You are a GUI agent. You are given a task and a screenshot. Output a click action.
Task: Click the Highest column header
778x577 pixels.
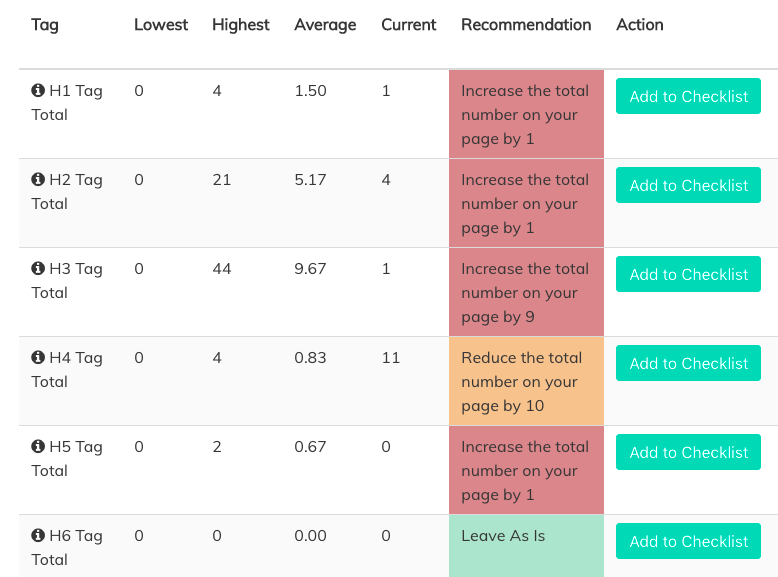tap(241, 25)
